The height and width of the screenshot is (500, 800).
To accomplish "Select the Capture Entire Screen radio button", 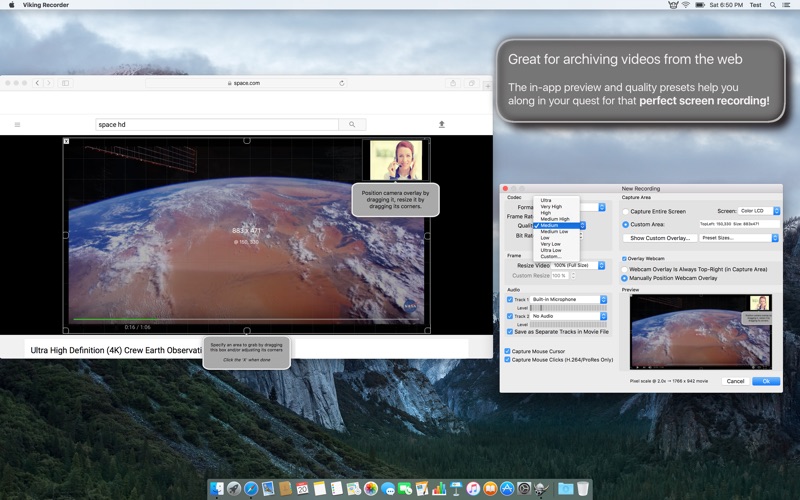I will tap(626, 211).
